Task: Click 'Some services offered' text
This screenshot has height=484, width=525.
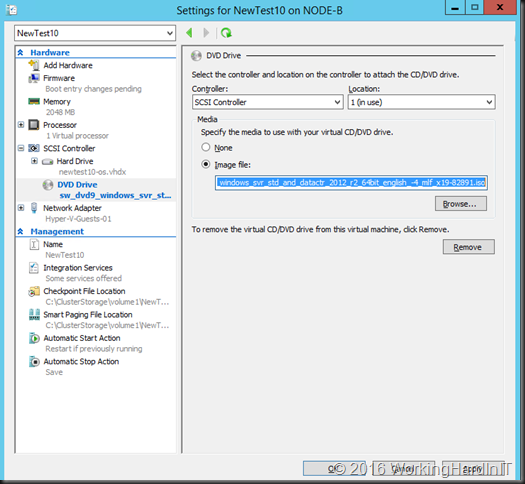Action: [x=84, y=278]
